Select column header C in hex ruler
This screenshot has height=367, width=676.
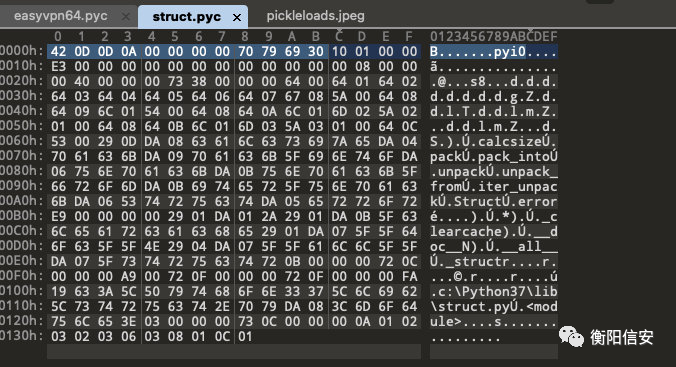339,37
